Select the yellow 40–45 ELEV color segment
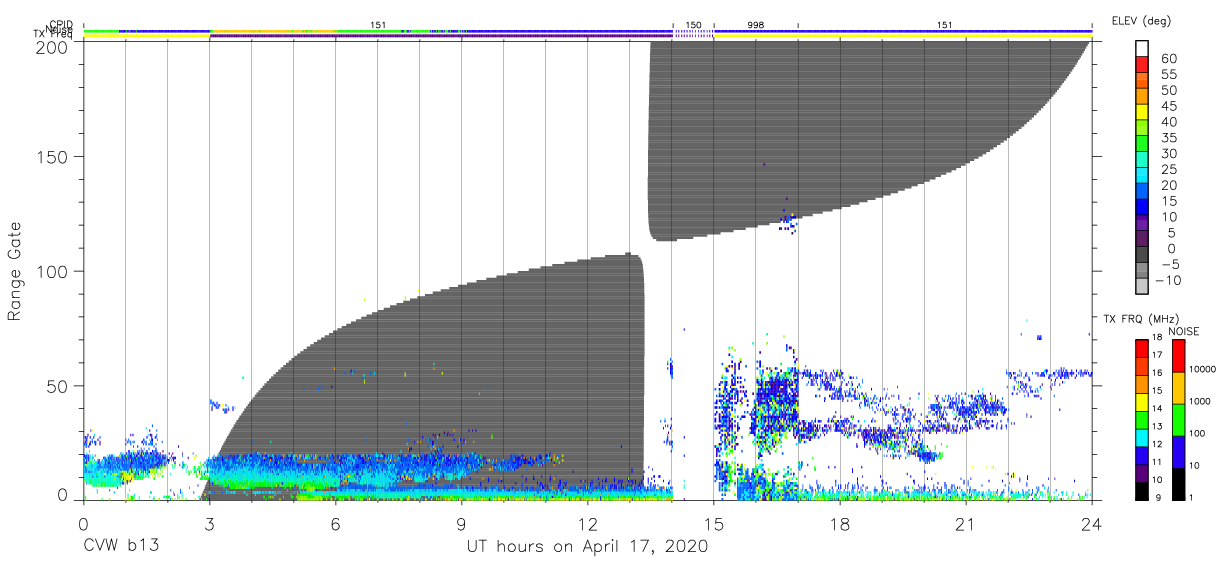This screenshot has width=1228, height=567. pyautogui.click(x=1141, y=112)
